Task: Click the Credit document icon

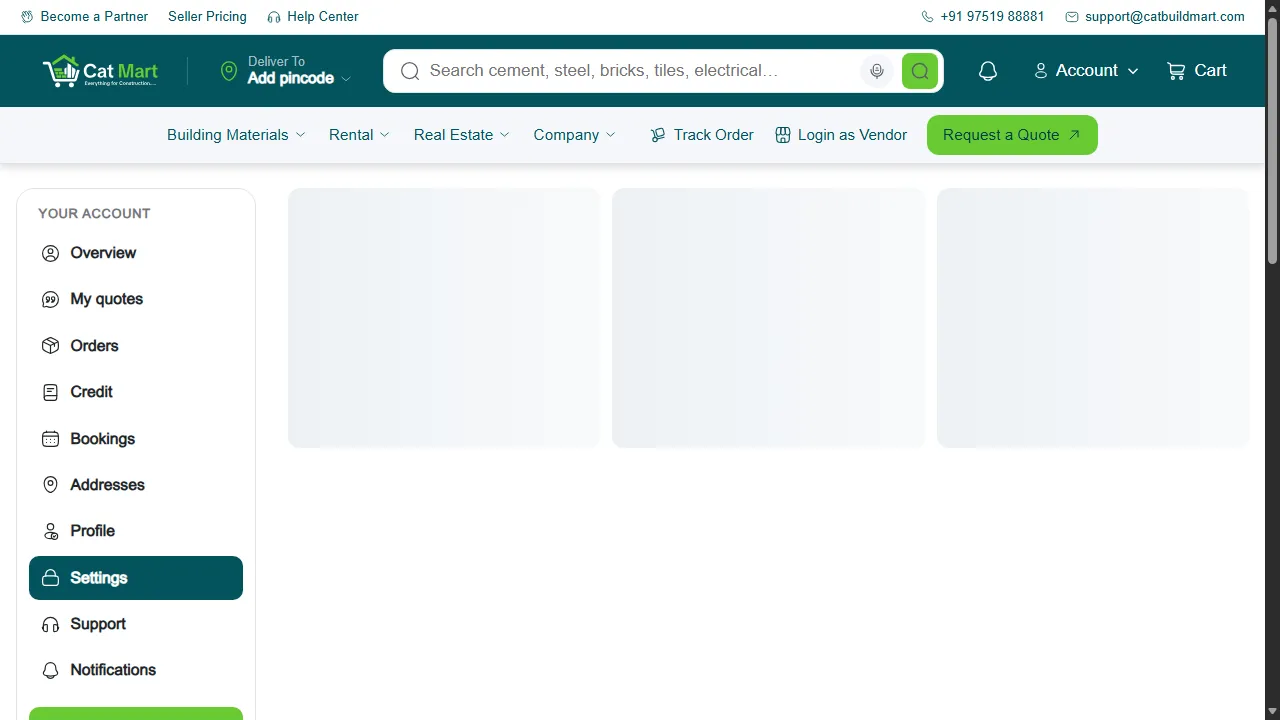Action: [x=51, y=393]
